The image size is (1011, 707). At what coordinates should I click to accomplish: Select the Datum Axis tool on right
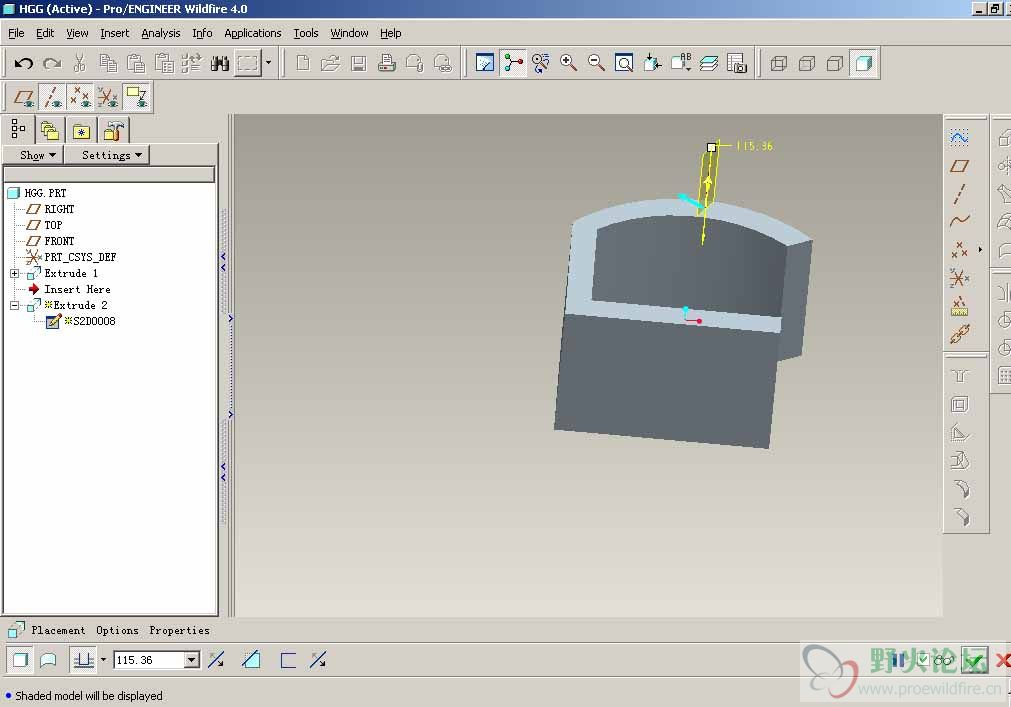pos(959,193)
